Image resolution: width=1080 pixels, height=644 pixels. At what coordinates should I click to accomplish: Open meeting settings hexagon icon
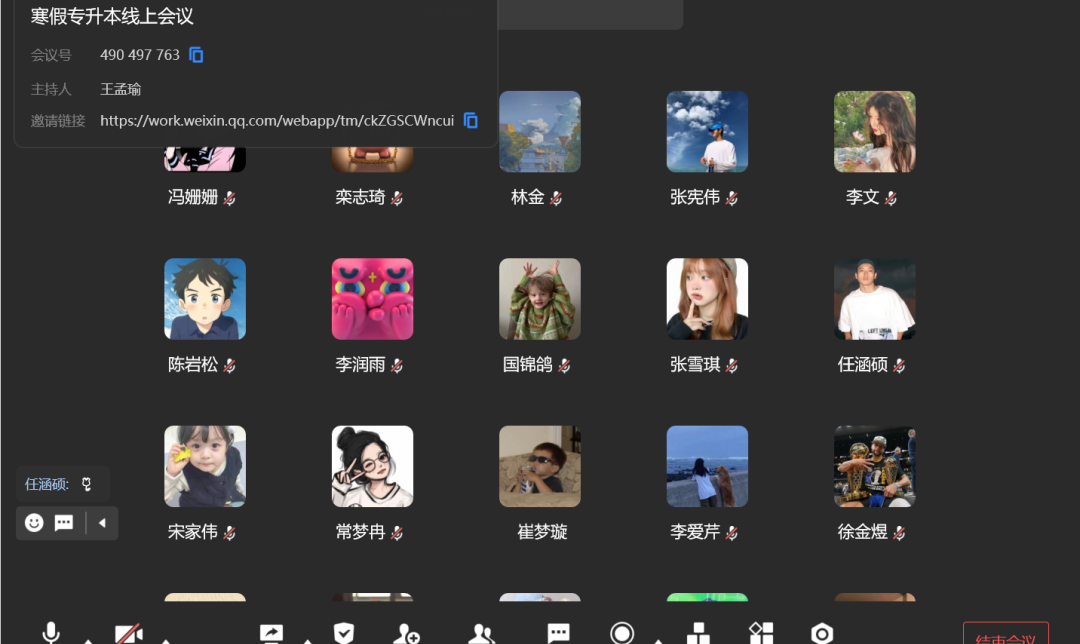point(822,633)
